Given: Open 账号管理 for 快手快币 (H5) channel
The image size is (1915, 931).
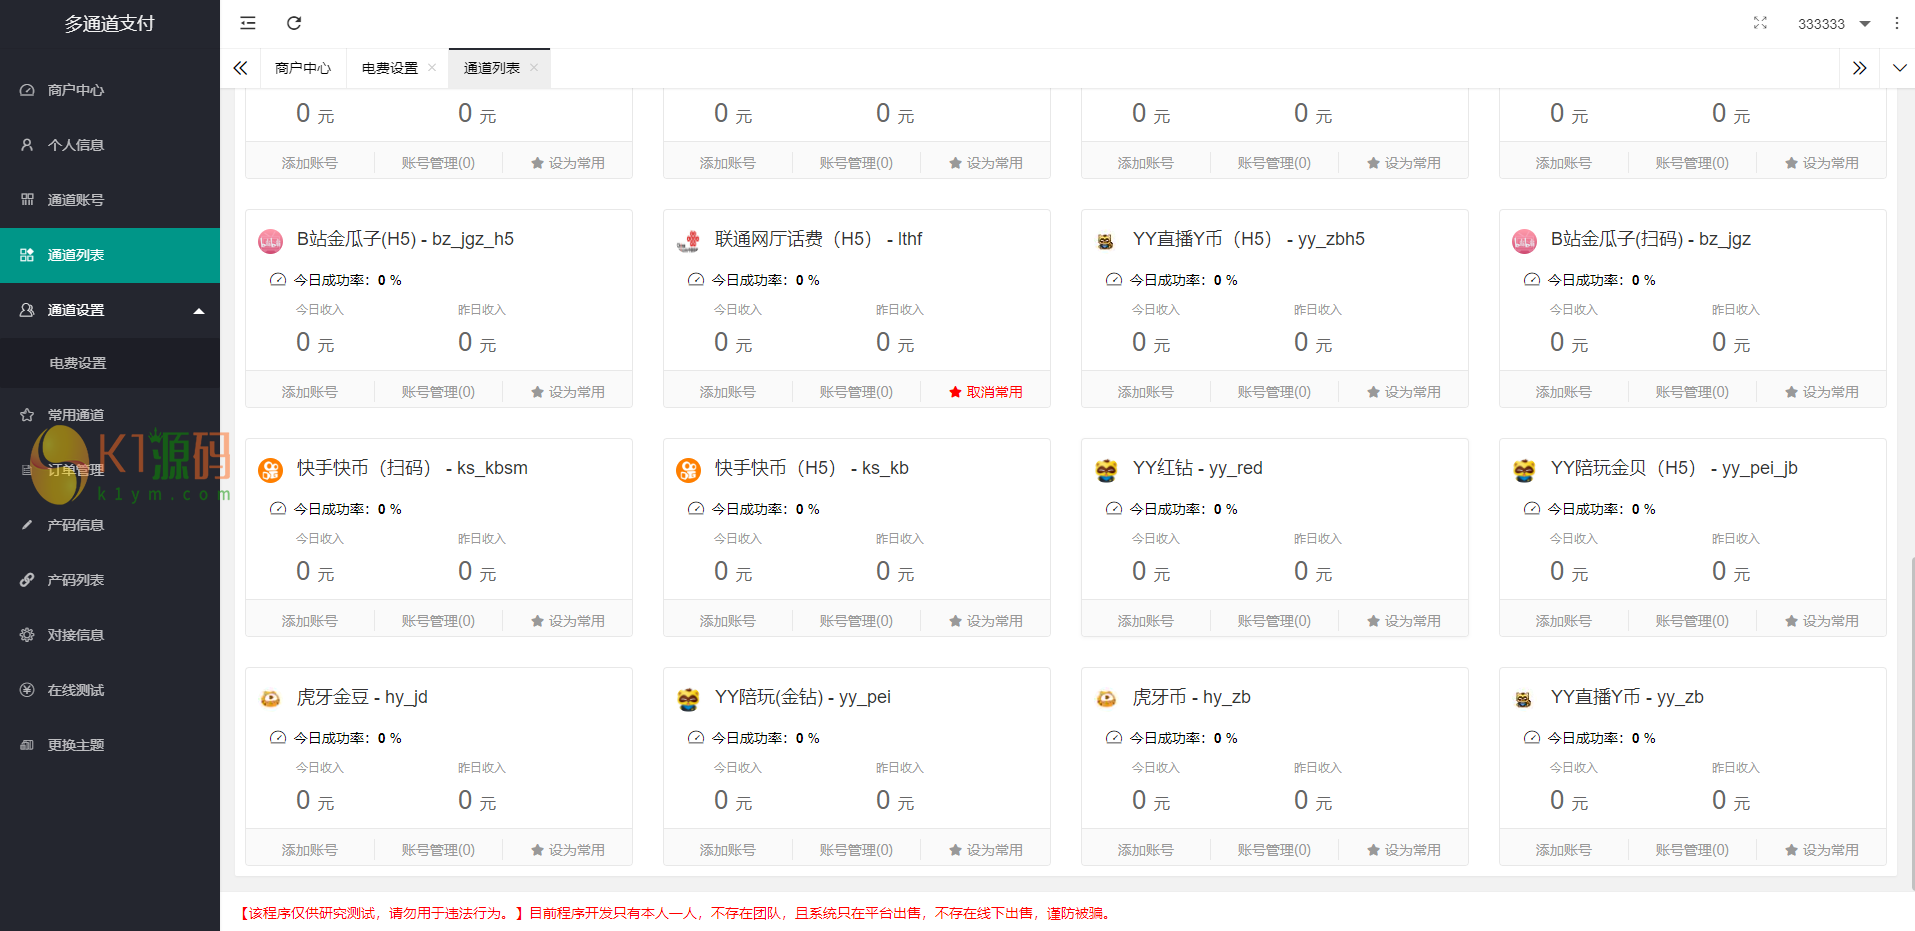Looking at the screenshot, I should (x=856, y=621).
